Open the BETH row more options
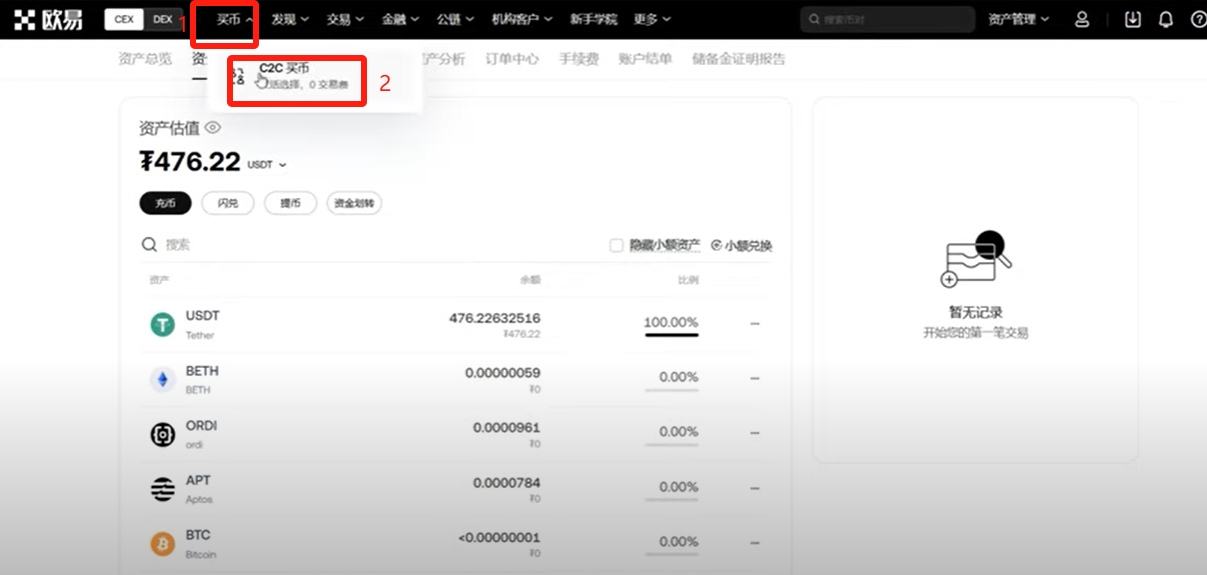Screen dimensions: 1207x575 pyautogui.click(x=755, y=378)
